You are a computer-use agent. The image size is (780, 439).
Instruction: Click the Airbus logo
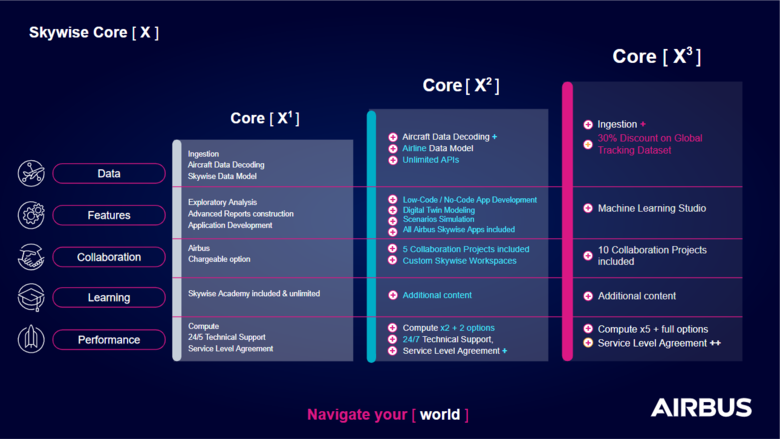[701, 407]
